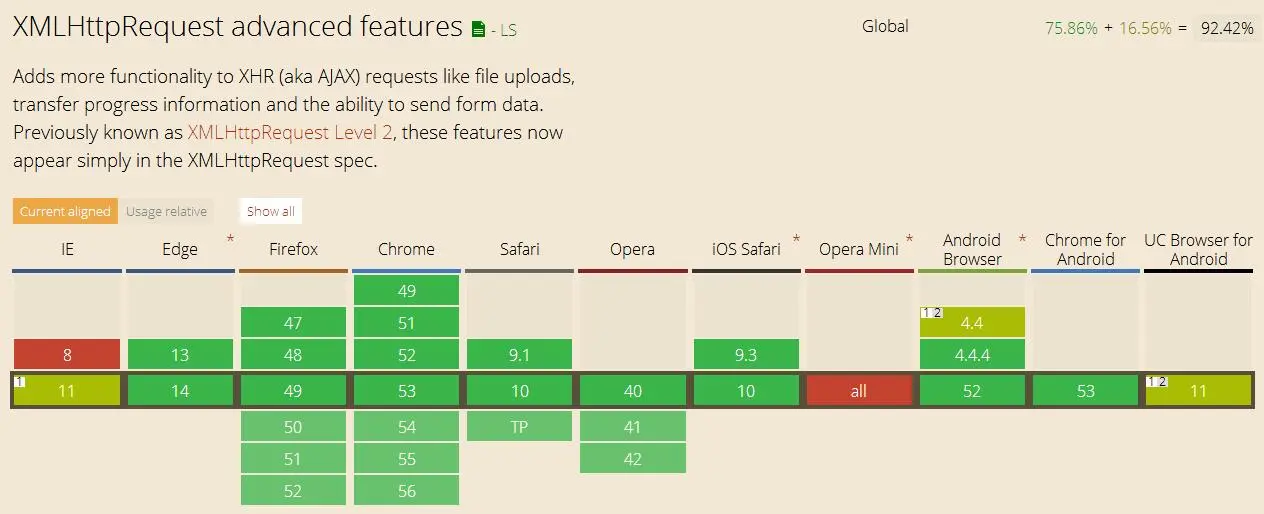Click the asterisk next to Opera Mini

909,240
